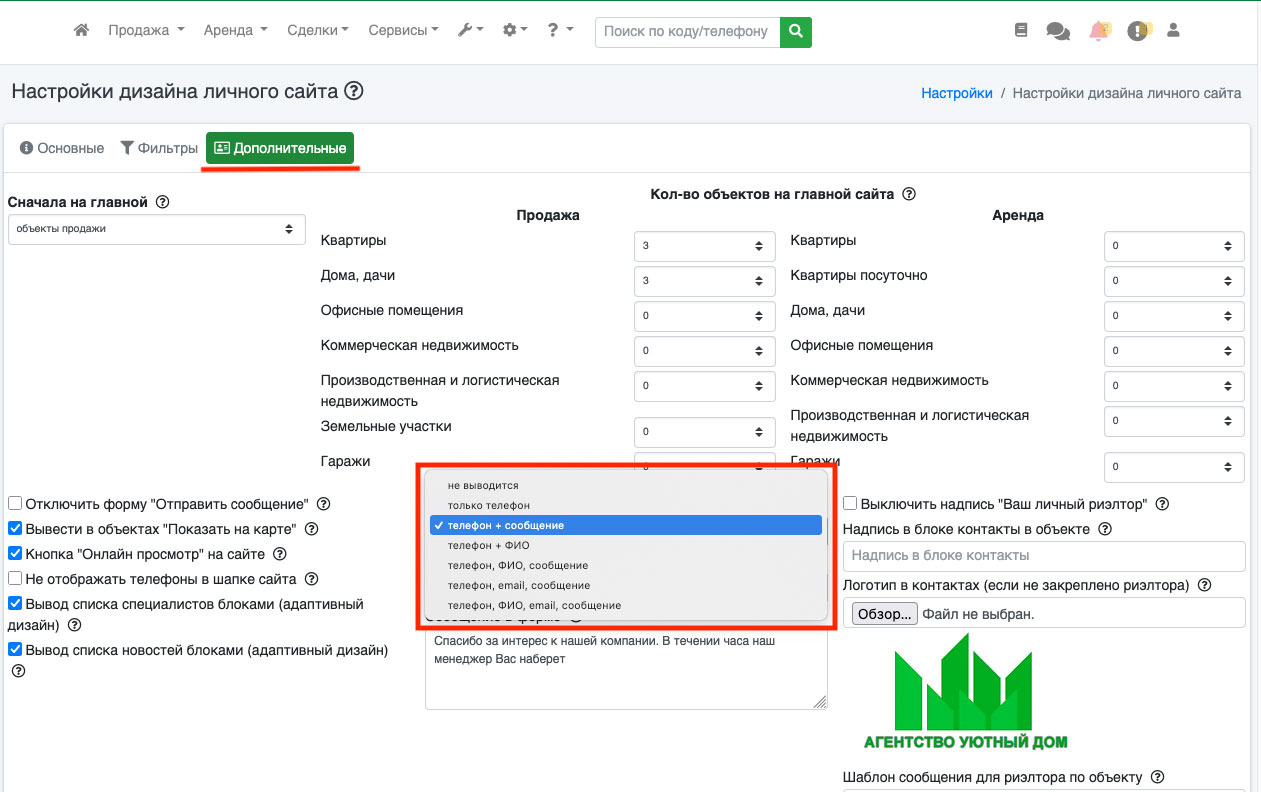Open the gear settings menu
Viewport: 1261px width, 792px height.
[515, 31]
